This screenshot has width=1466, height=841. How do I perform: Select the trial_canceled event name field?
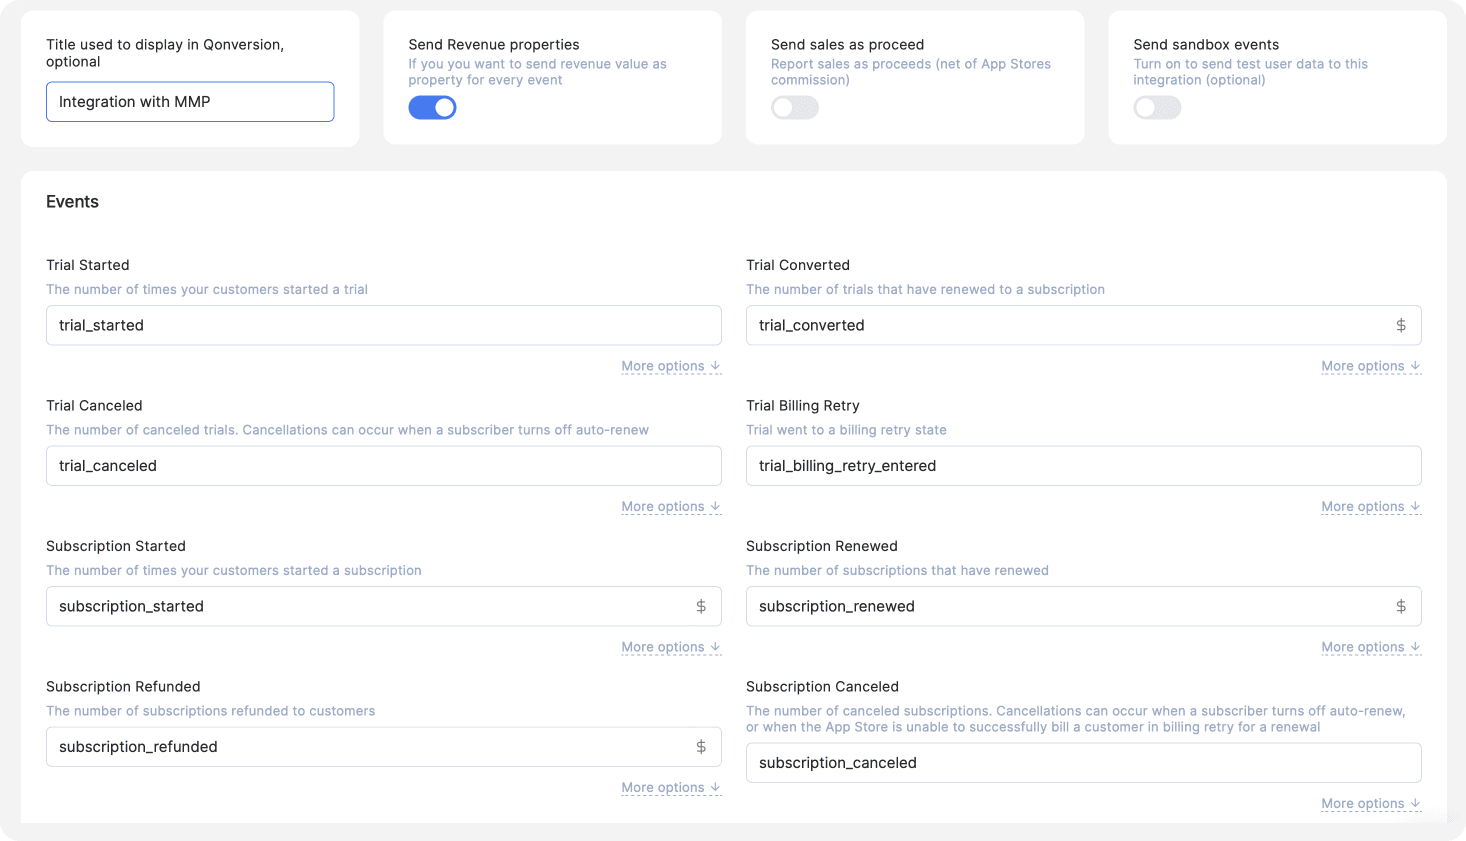pos(383,465)
